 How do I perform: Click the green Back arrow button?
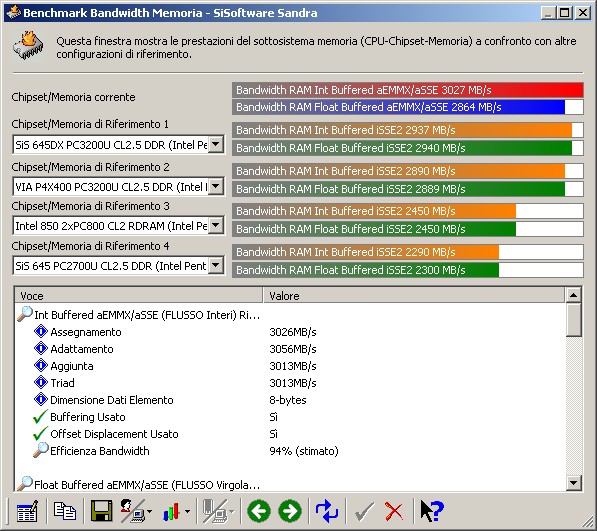(259, 511)
